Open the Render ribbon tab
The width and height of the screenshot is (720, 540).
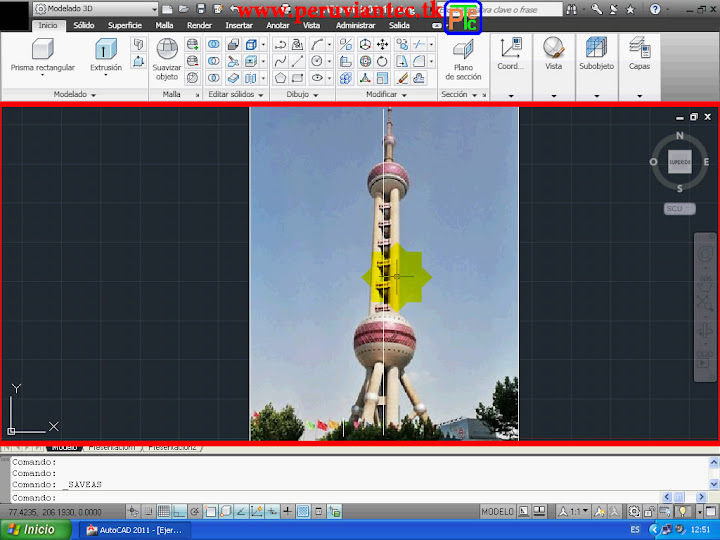point(199,25)
